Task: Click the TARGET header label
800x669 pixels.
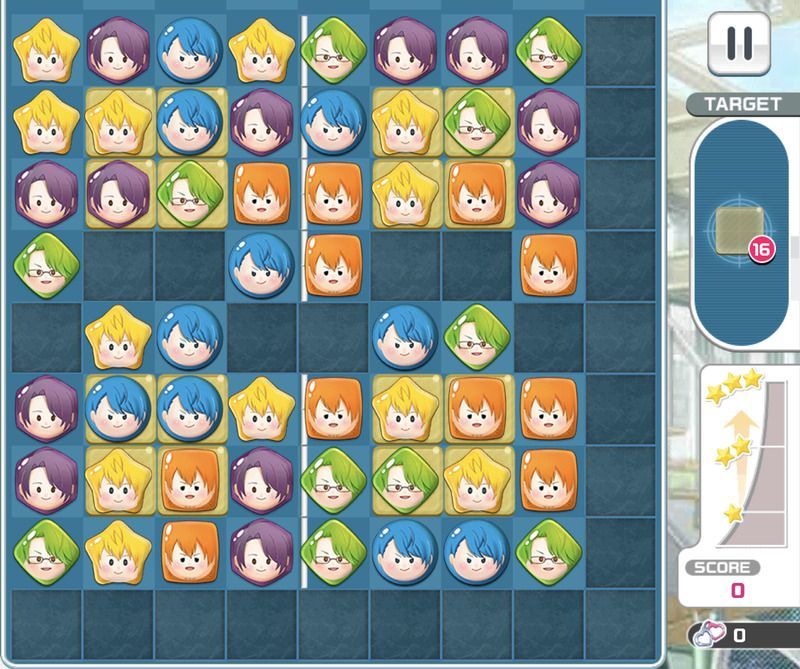Action: (x=743, y=104)
